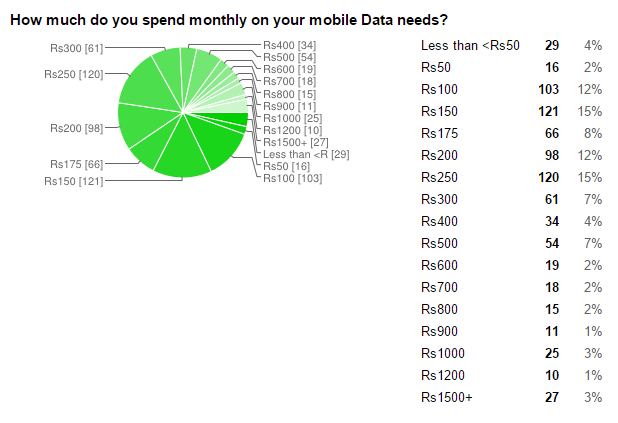Click the chart title about monthly mobile data spend
This screenshot has height=423, width=618.
[229, 20]
